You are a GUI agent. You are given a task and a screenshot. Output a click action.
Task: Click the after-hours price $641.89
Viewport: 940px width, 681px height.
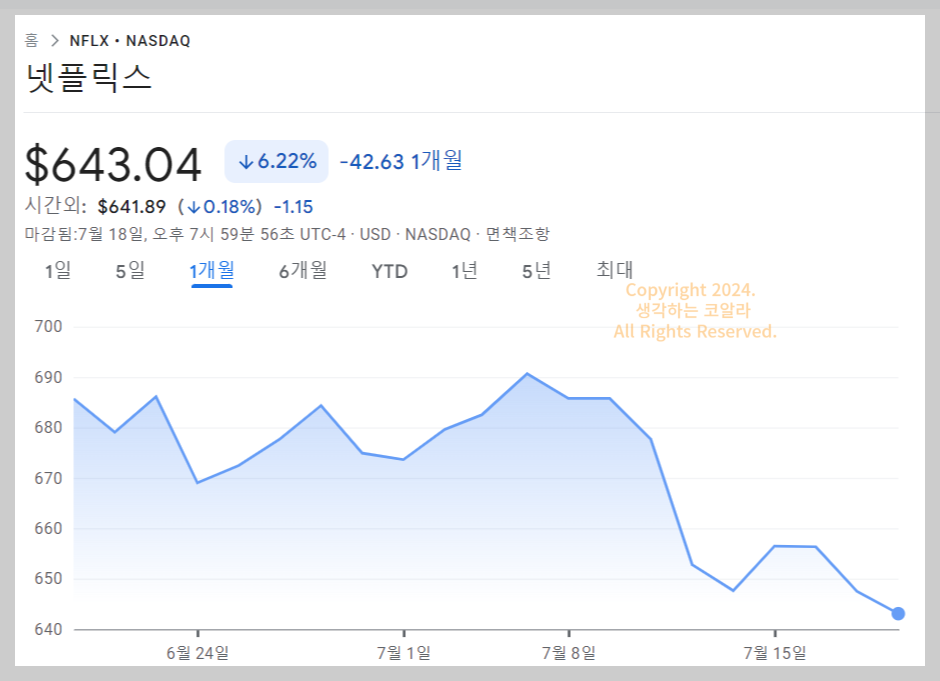pyautogui.click(x=131, y=207)
